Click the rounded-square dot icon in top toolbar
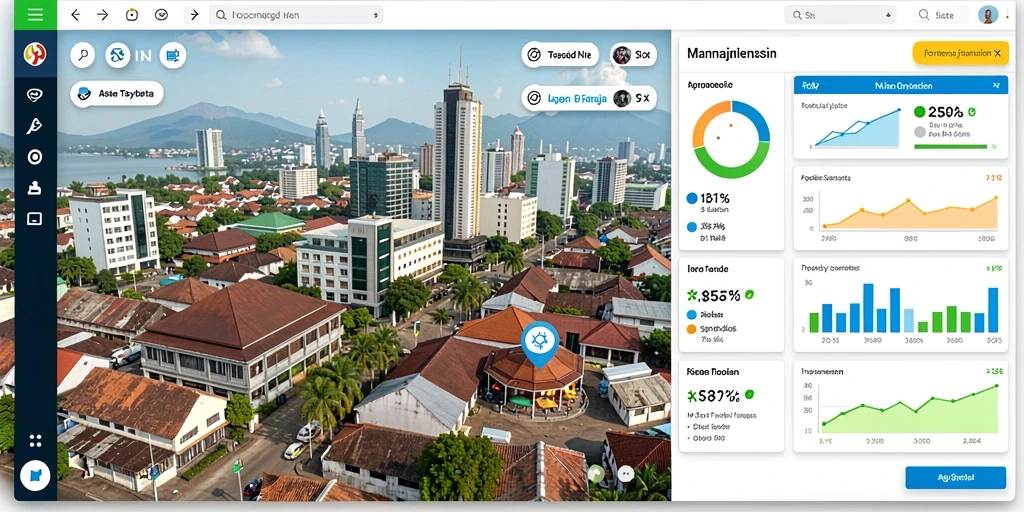The width and height of the screenshot is (1024, 512). point(132,14)
